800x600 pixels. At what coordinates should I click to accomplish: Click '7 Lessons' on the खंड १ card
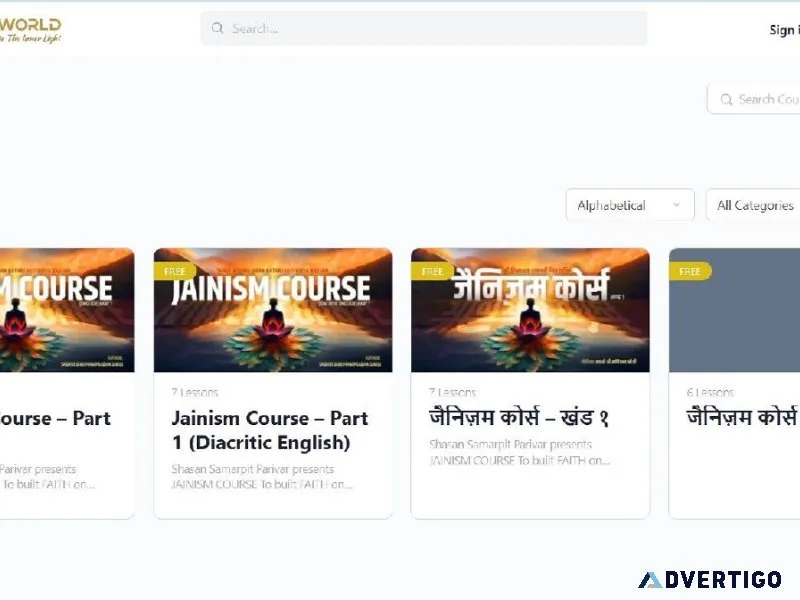click(453, 392)
